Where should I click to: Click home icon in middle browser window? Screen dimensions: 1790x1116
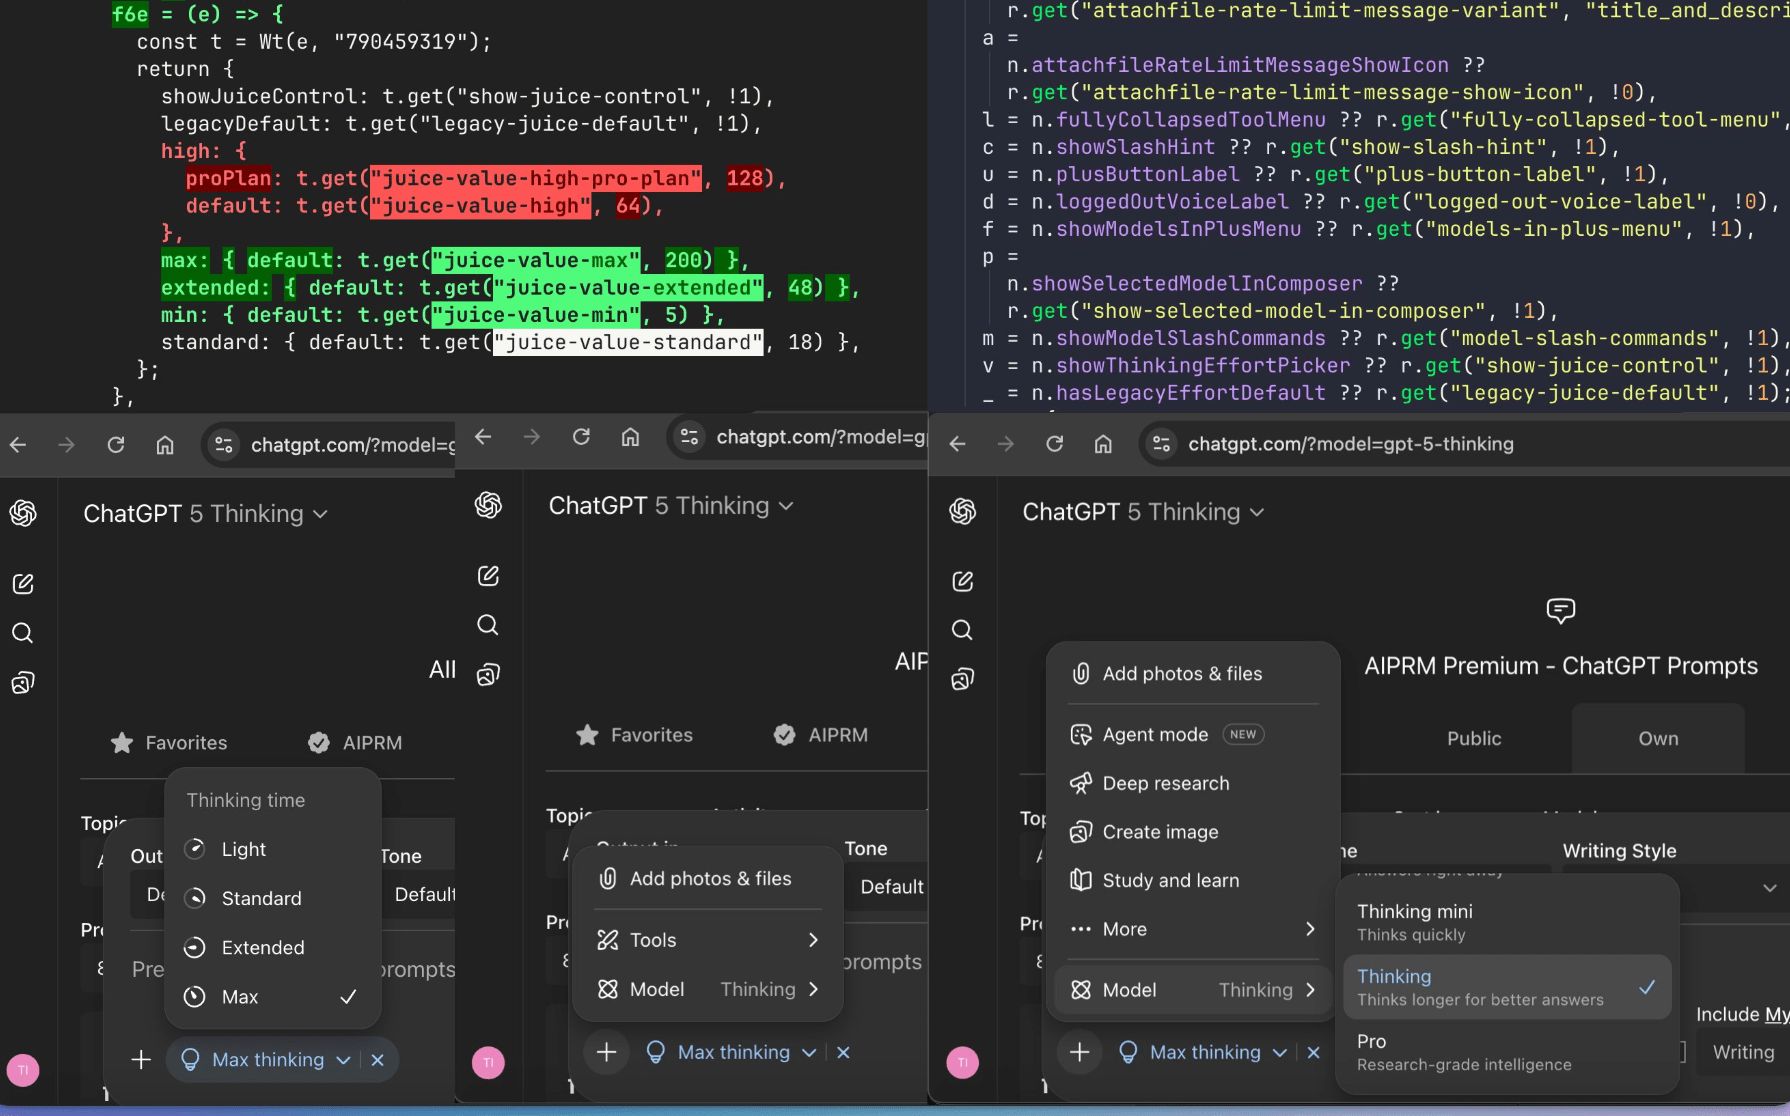click(630, 437)
